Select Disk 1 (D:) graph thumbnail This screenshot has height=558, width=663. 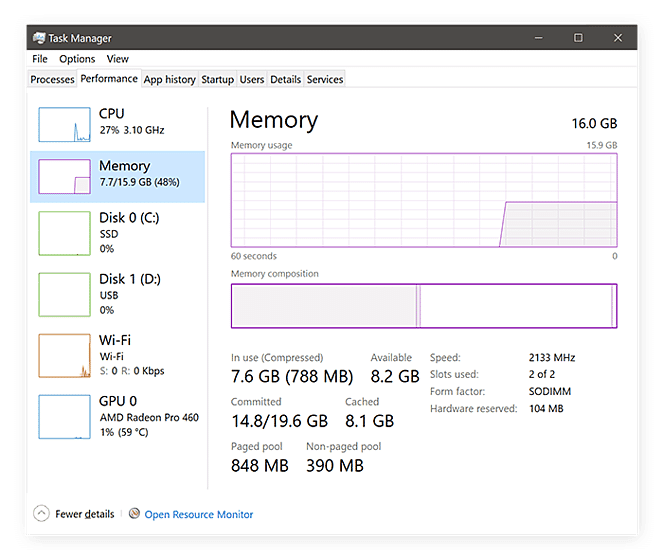[64, 295]
